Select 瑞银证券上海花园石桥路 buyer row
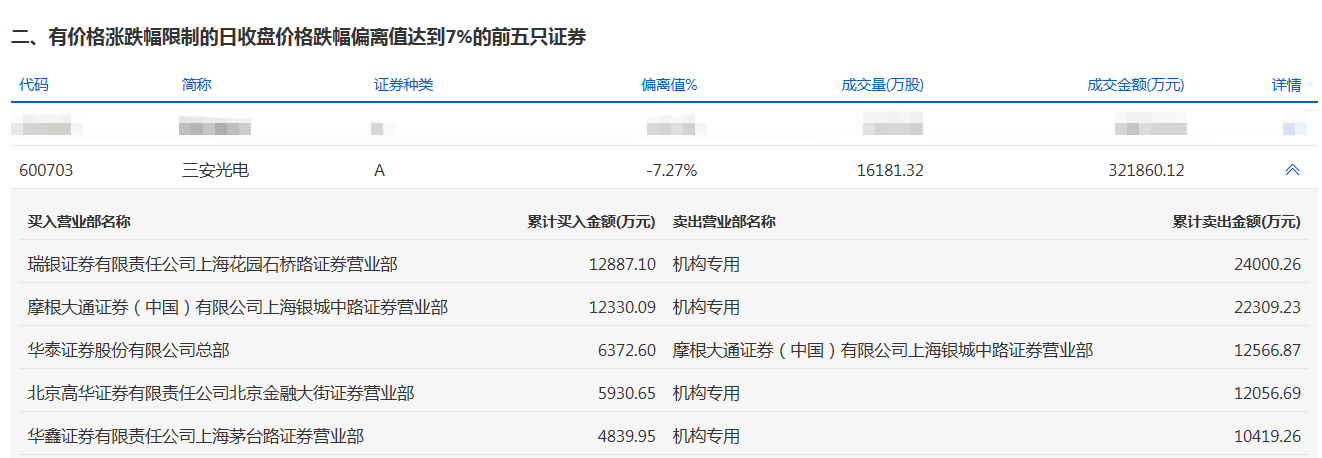The image size is (1322, 458). point(212,265)
